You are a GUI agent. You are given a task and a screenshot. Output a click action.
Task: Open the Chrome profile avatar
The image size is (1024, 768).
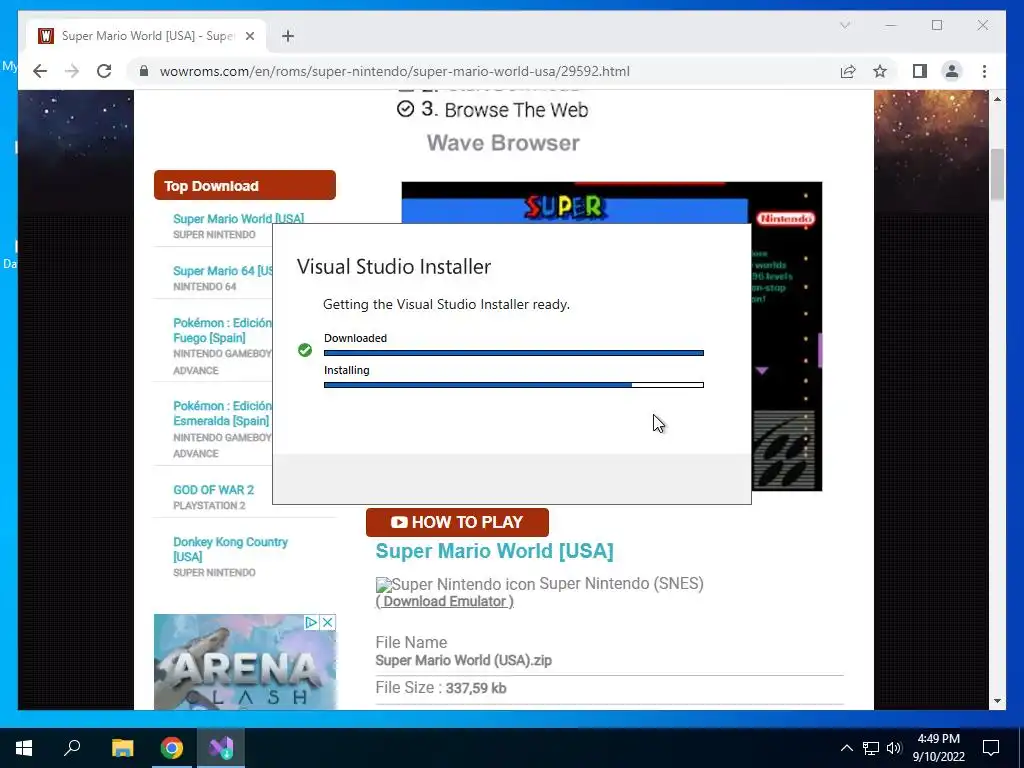[x=952, y=71]
